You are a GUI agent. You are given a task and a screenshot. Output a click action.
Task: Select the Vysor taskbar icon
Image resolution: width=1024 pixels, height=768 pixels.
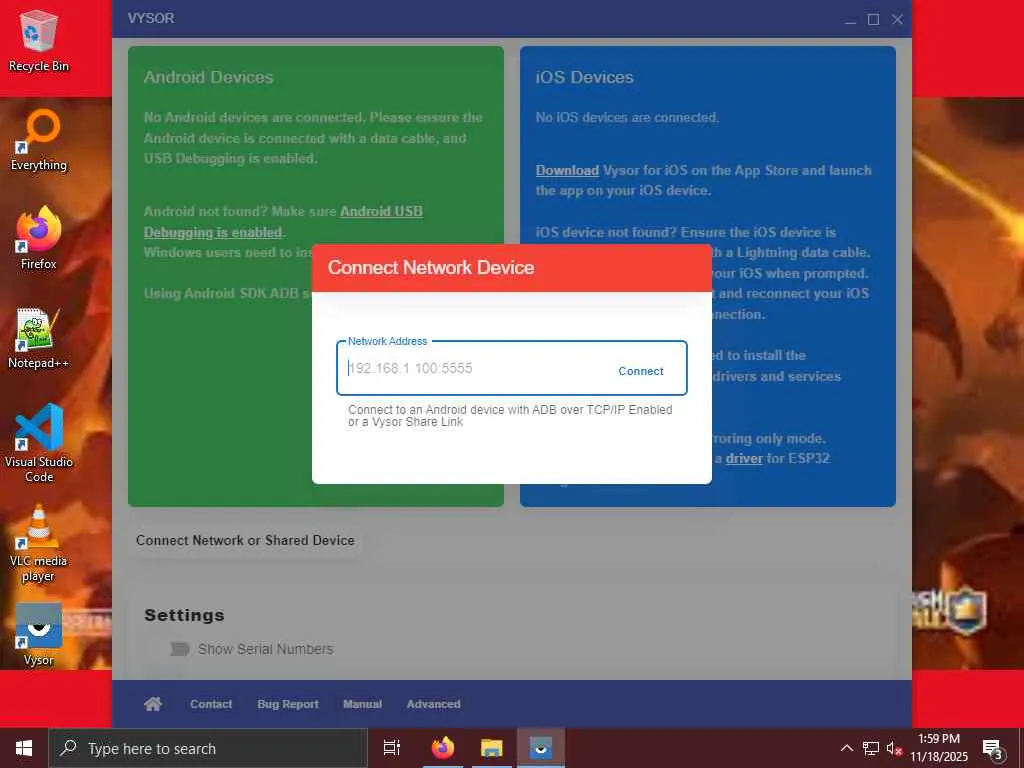[x=541, y=748]
